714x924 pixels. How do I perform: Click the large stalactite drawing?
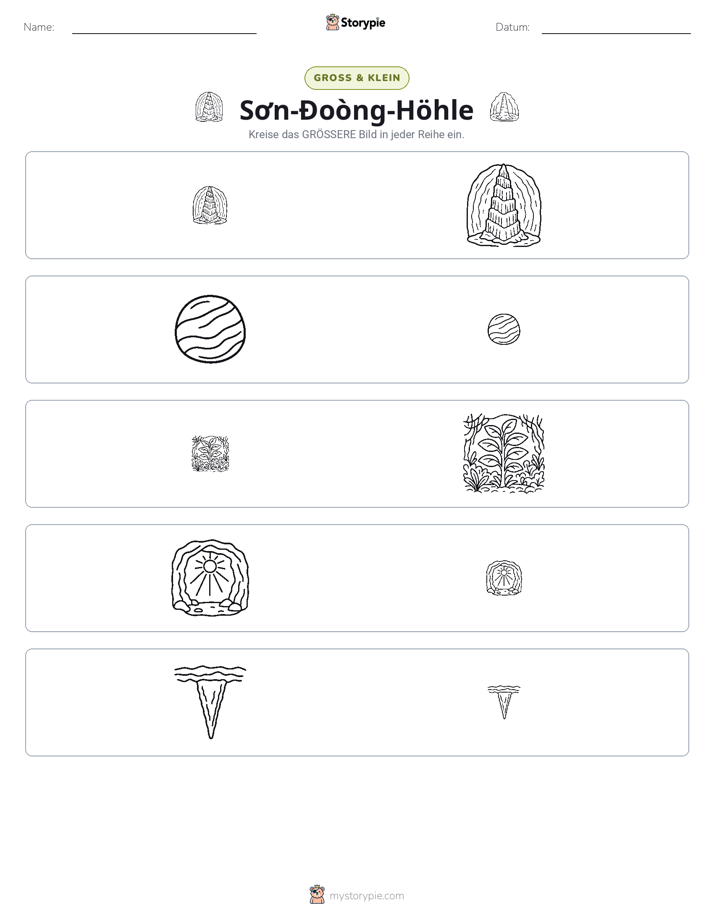pos(210,702)
